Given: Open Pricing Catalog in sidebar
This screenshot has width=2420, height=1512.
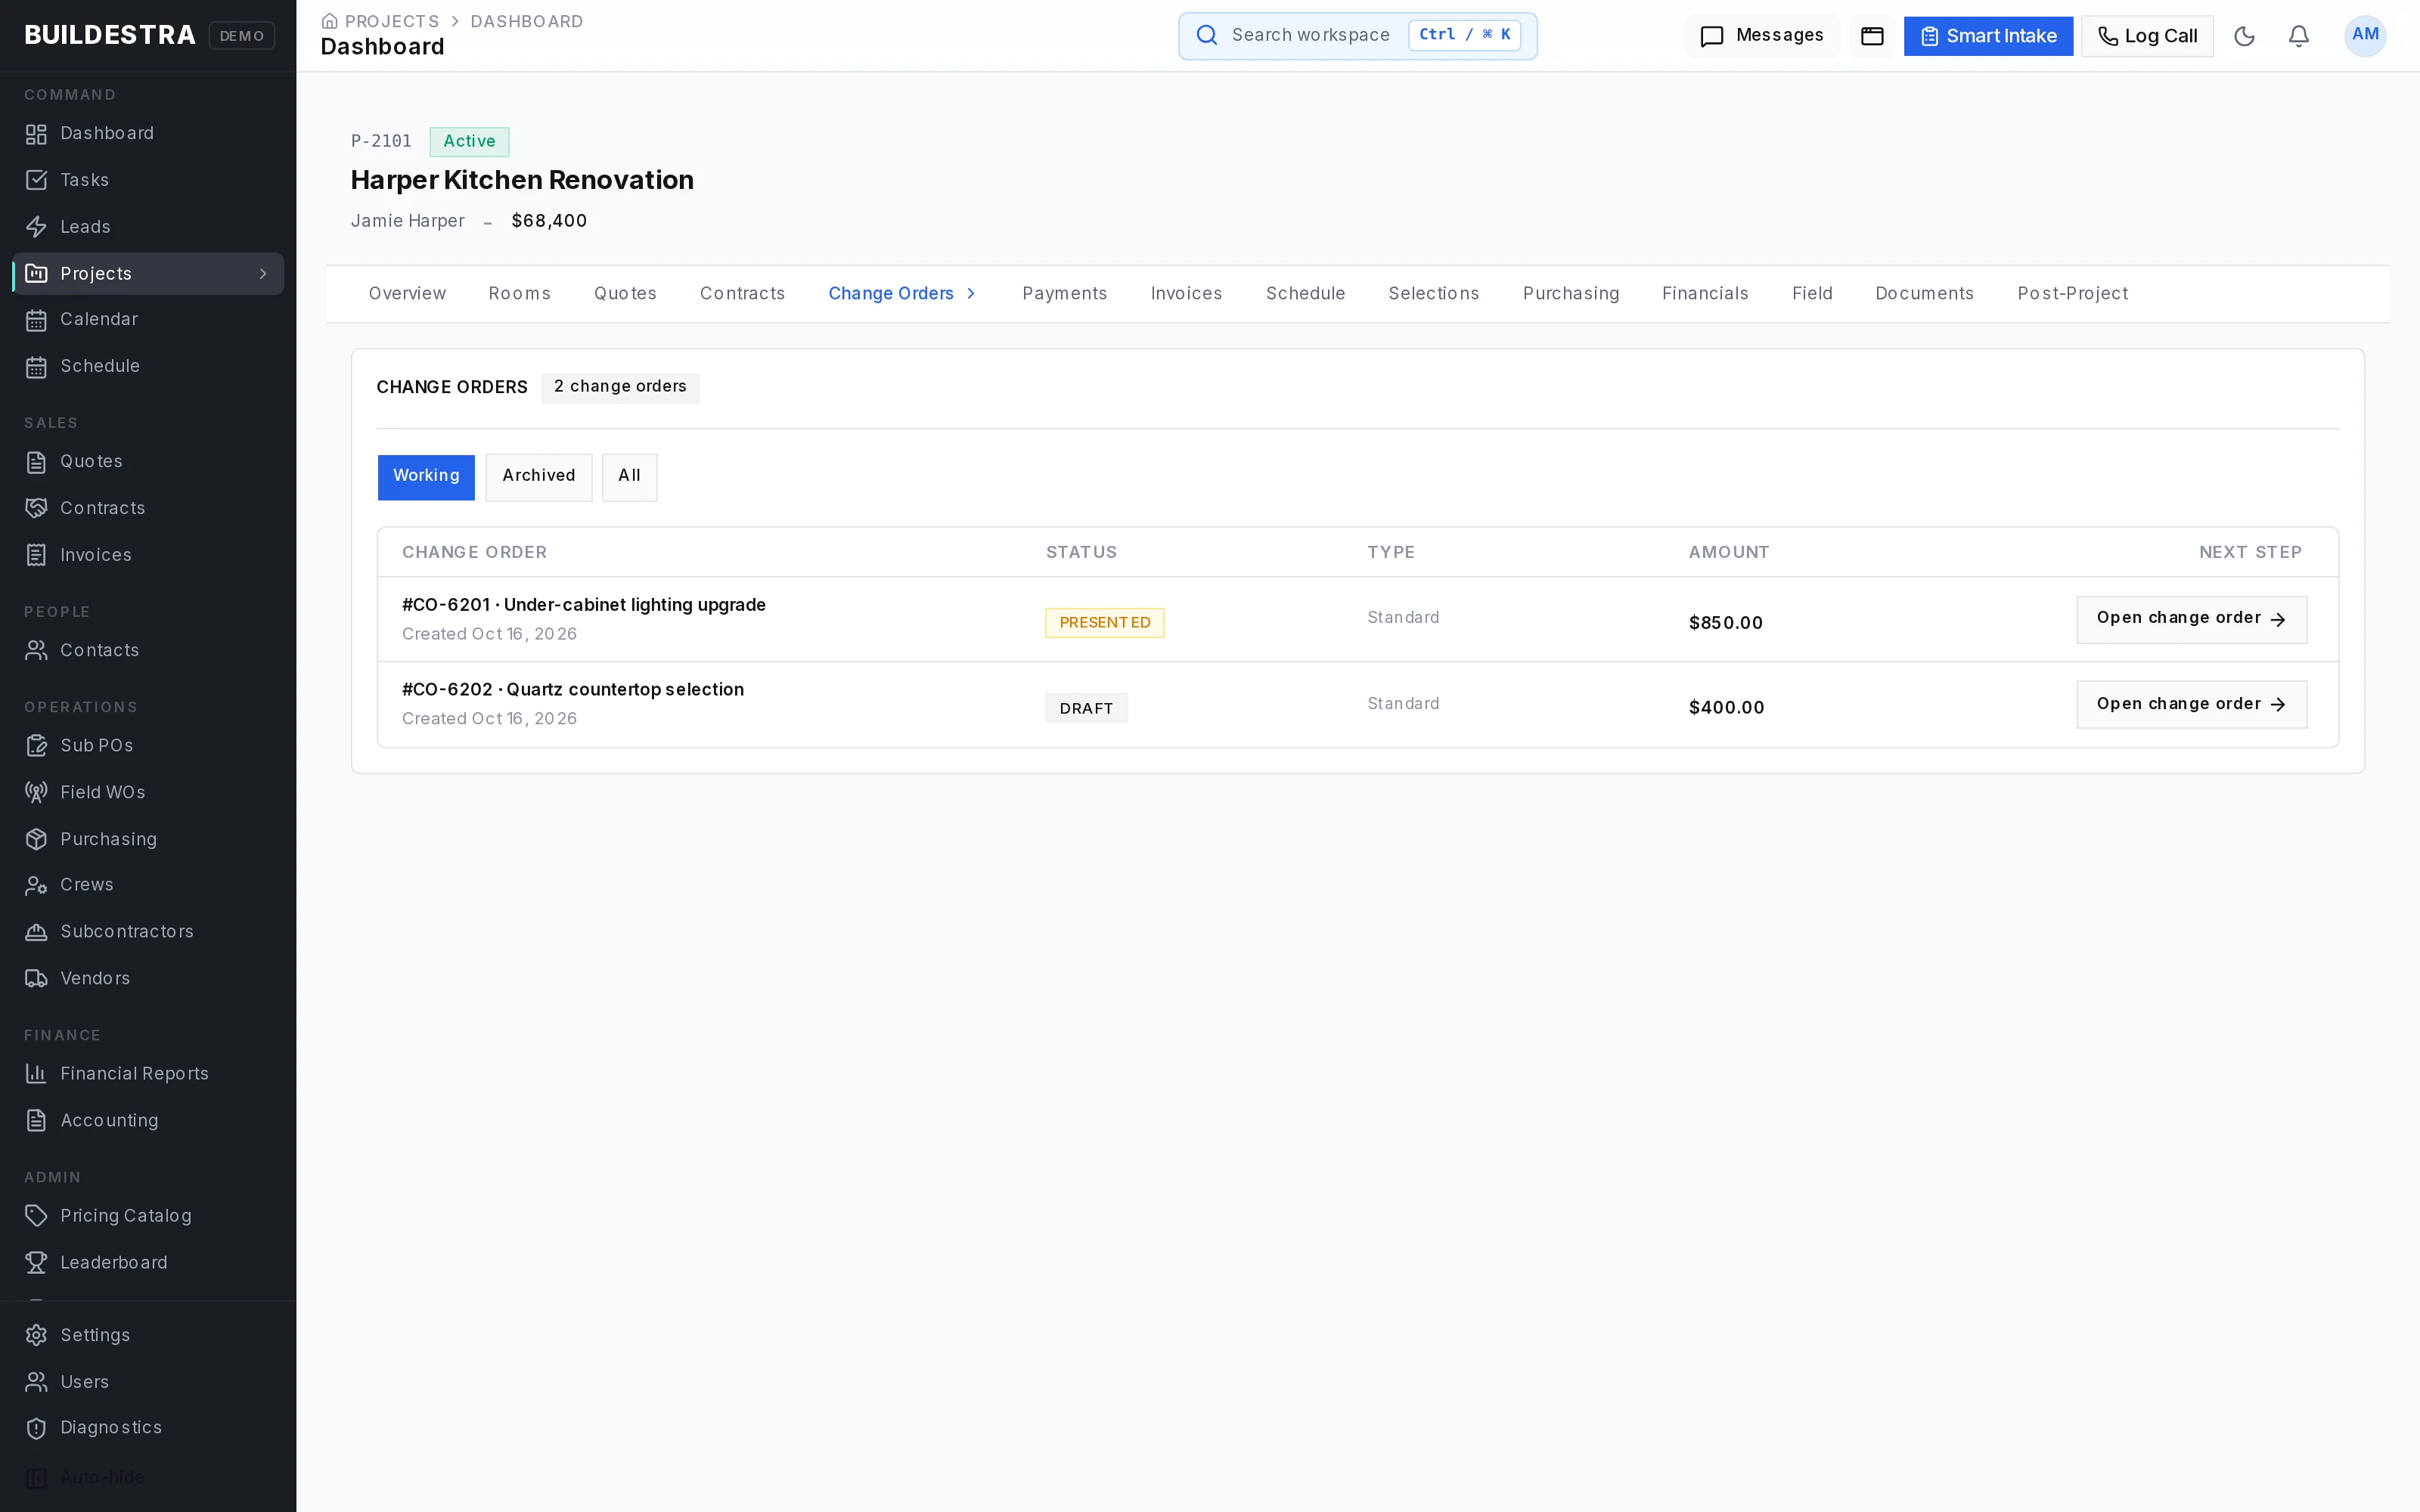Looking at the screenshot, I should point(148,1216).
